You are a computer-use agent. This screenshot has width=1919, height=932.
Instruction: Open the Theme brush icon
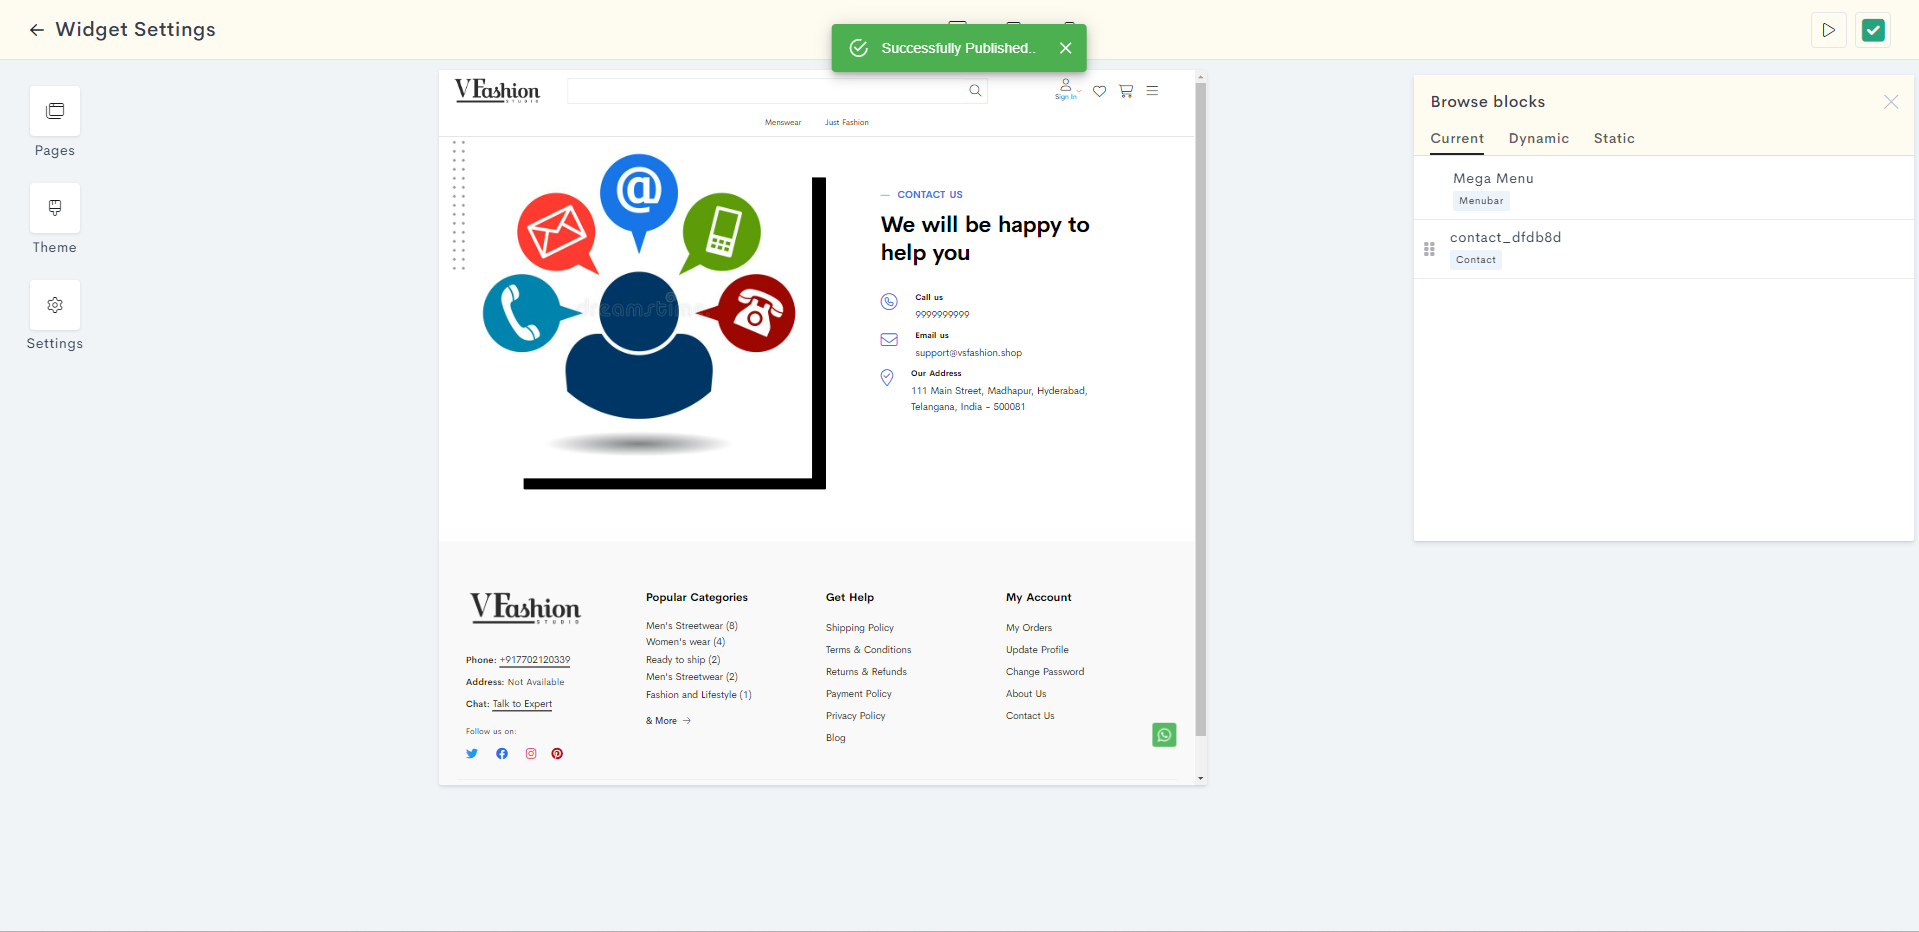[x=55, y=208]
